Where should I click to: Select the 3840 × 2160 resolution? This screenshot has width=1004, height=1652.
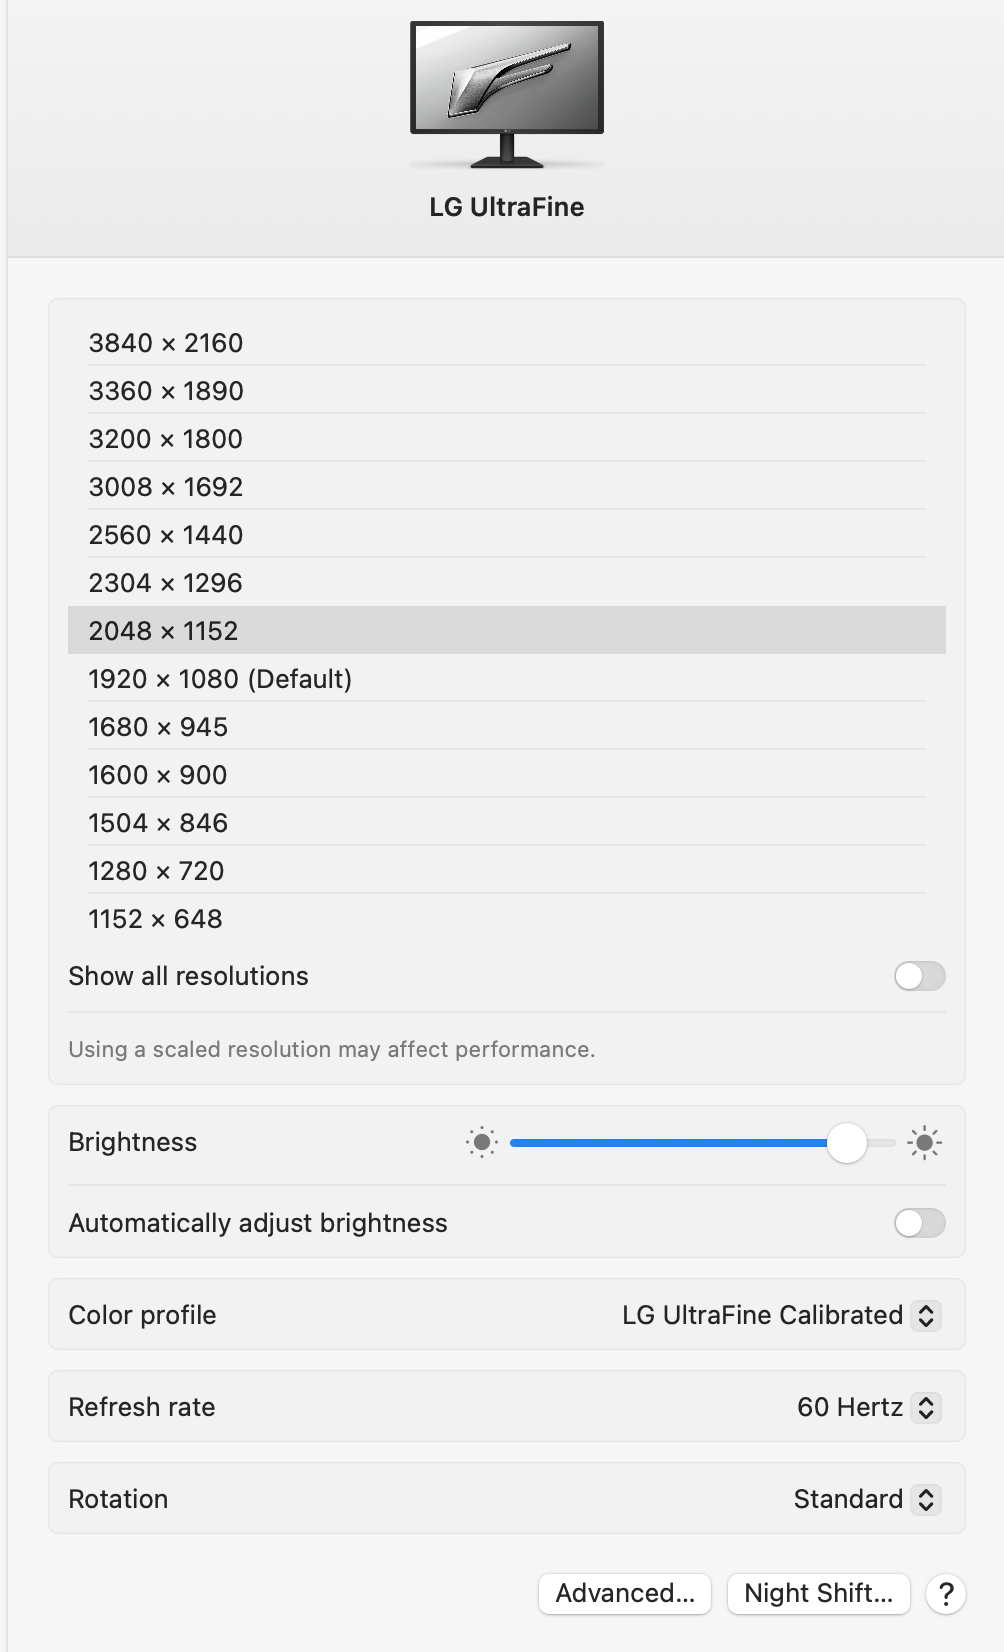pyautogui.click(x=166, y=343)
